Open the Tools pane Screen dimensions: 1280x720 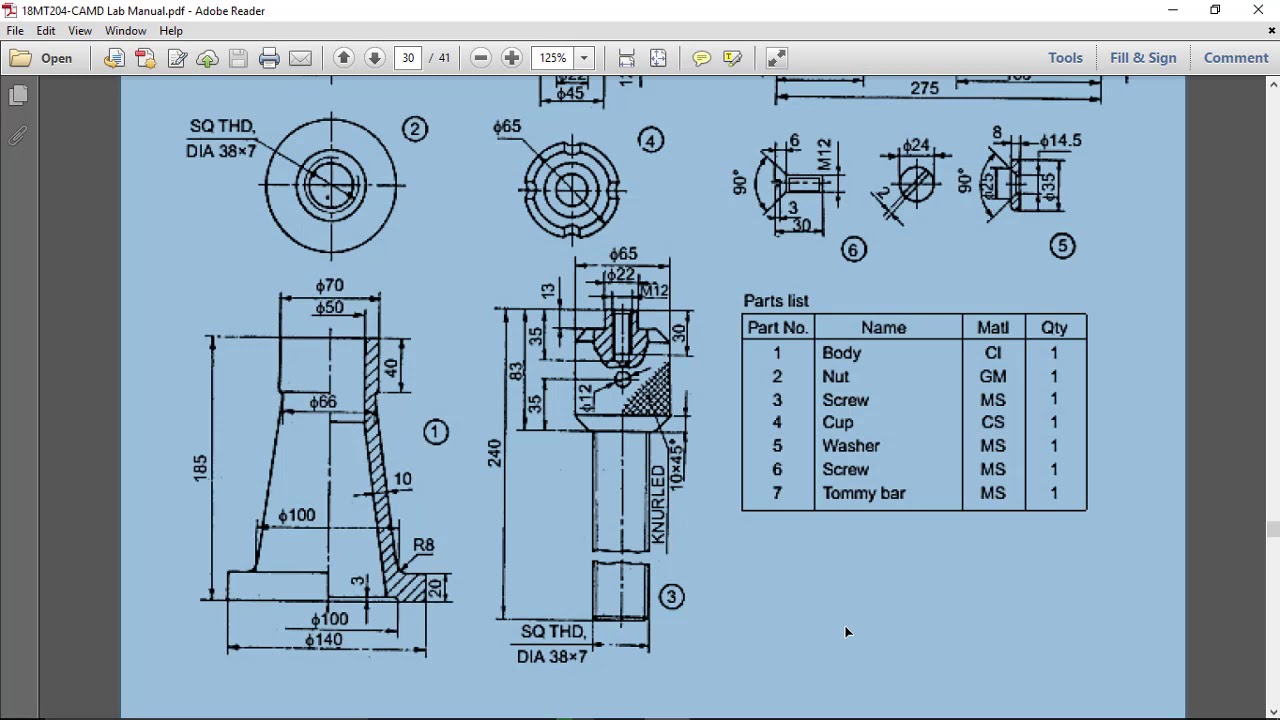(x=1065, y=58)
